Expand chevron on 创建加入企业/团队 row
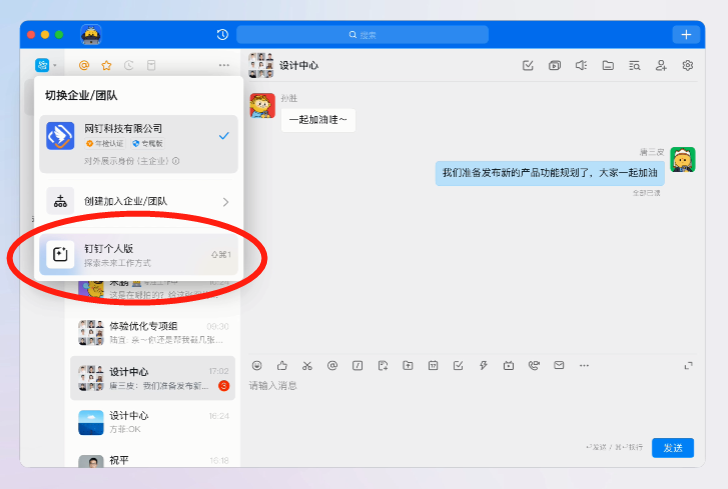The width and height of the screenshot is (728, 489). click(x=226, y=202)
